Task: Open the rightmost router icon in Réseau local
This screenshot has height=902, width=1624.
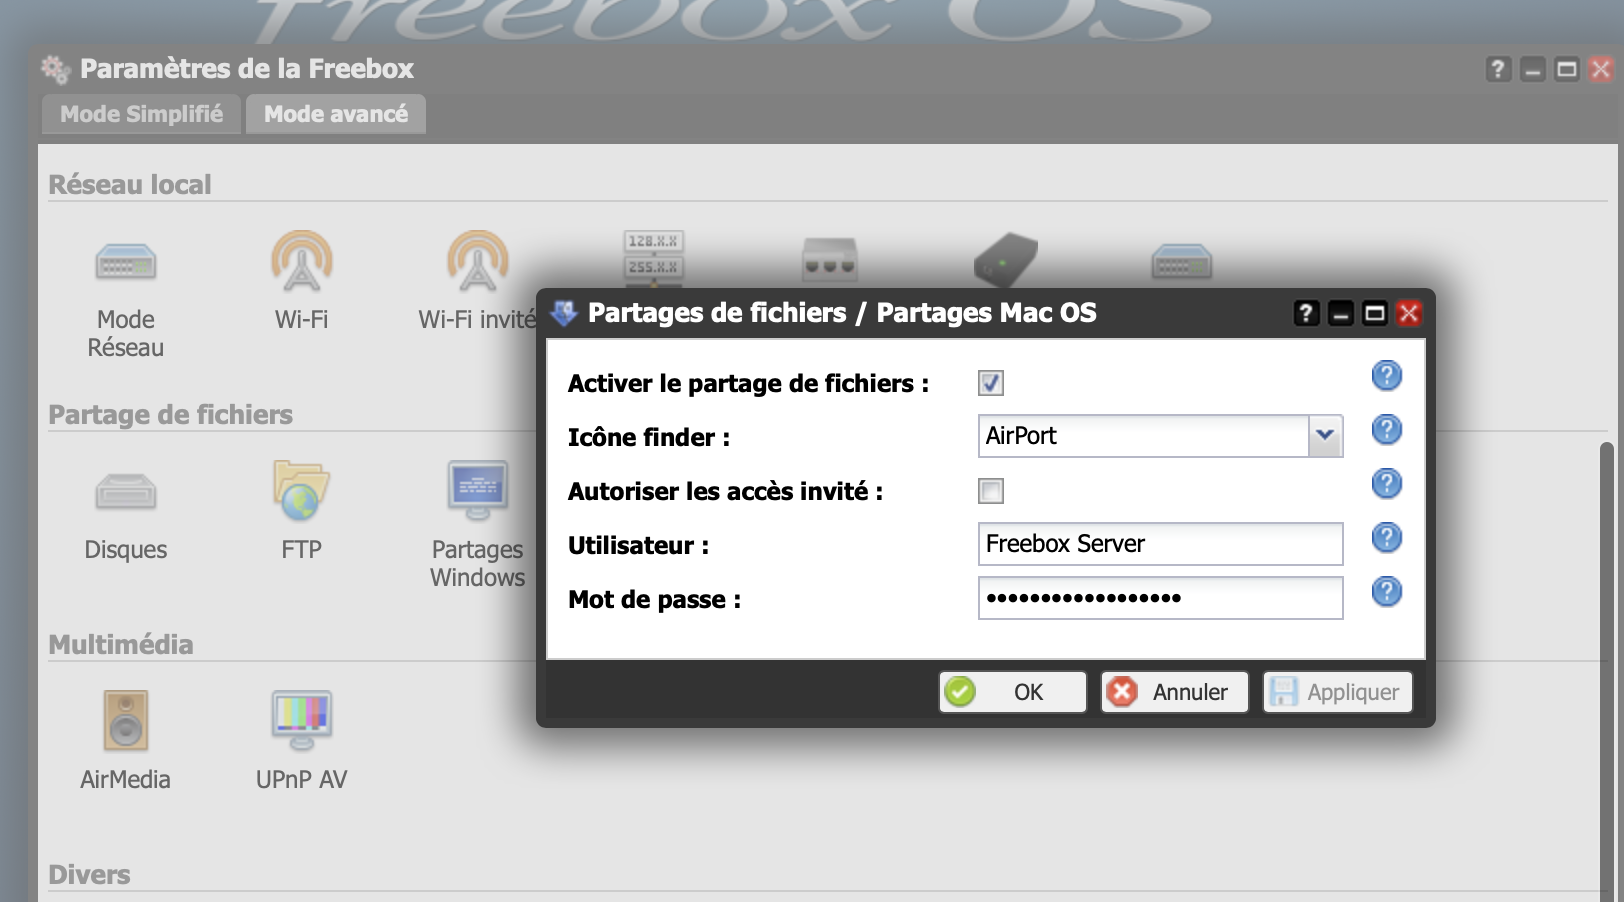Action: tap(1182, 263)
